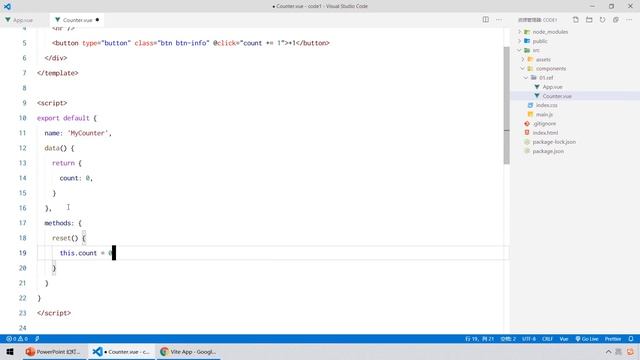The image size is (640, 360).
Task: Click 'reset()' on line 18
Action: coord(65,238)
